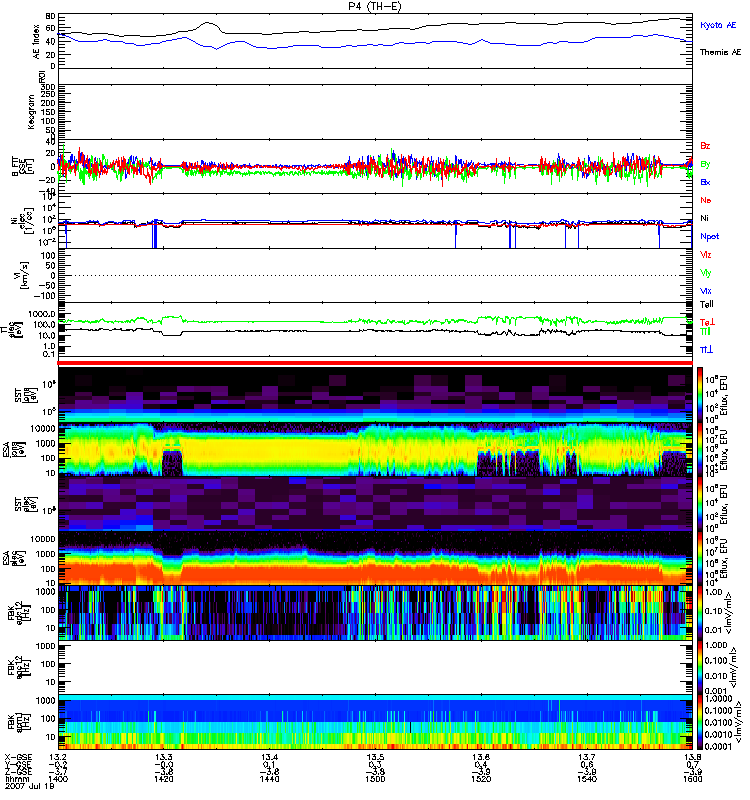The width and height of the screenshot is (750, 800).
Task: Click the 1400 time tick label
Action: (58, 779)
